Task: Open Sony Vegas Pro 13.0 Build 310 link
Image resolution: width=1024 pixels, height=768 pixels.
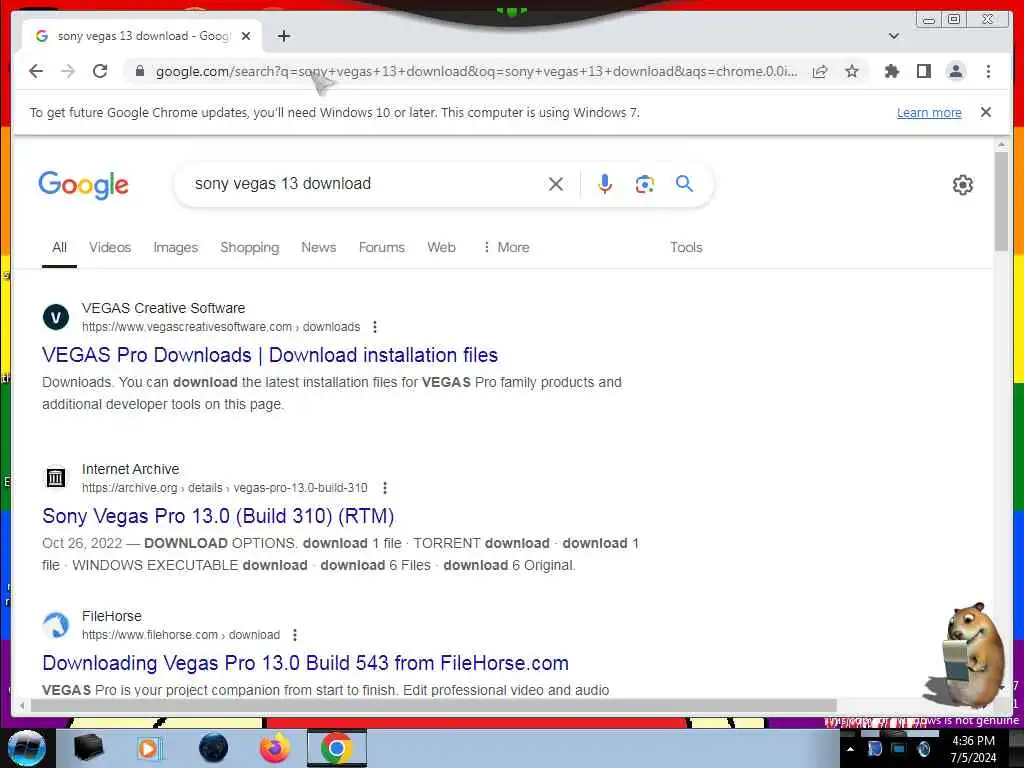Action: [218, 517]
